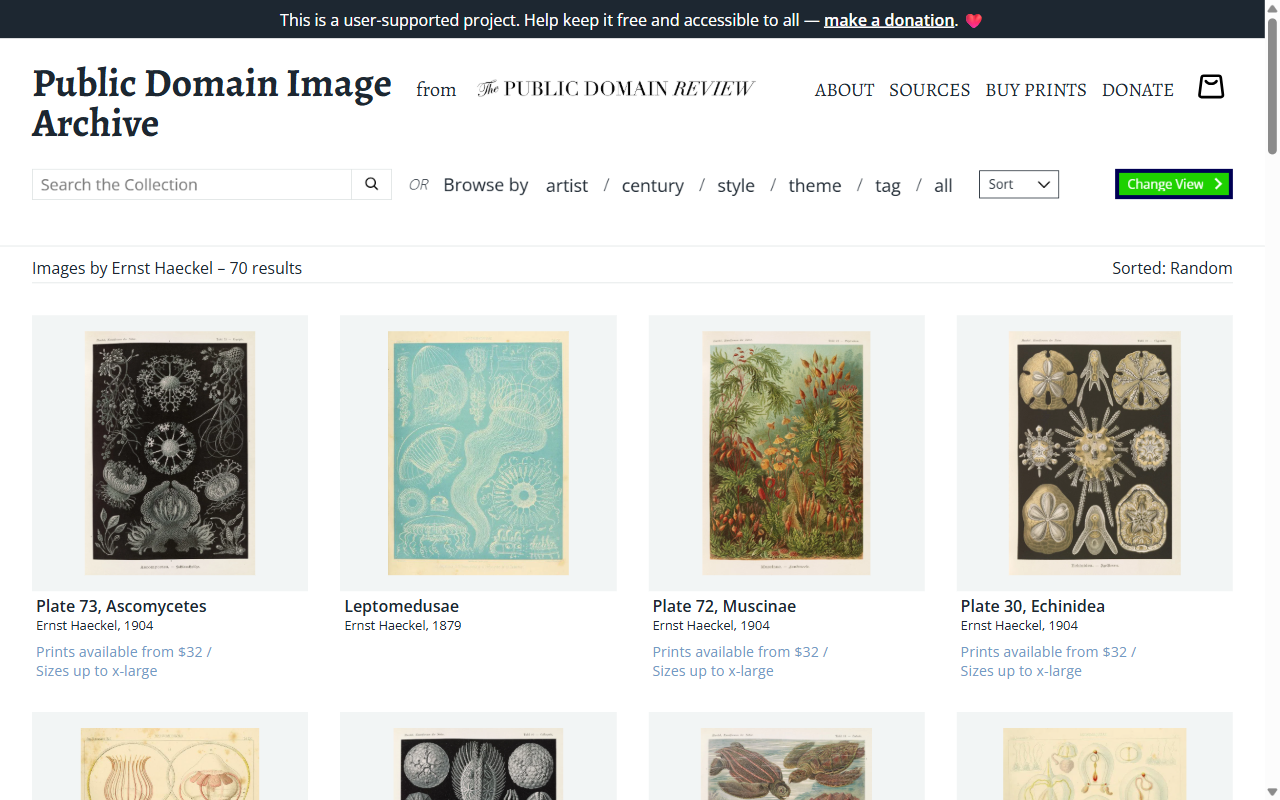1280x800 pixels.
Task: Click prints link under Plate 72, Muscinae
Action: [740, 661]
